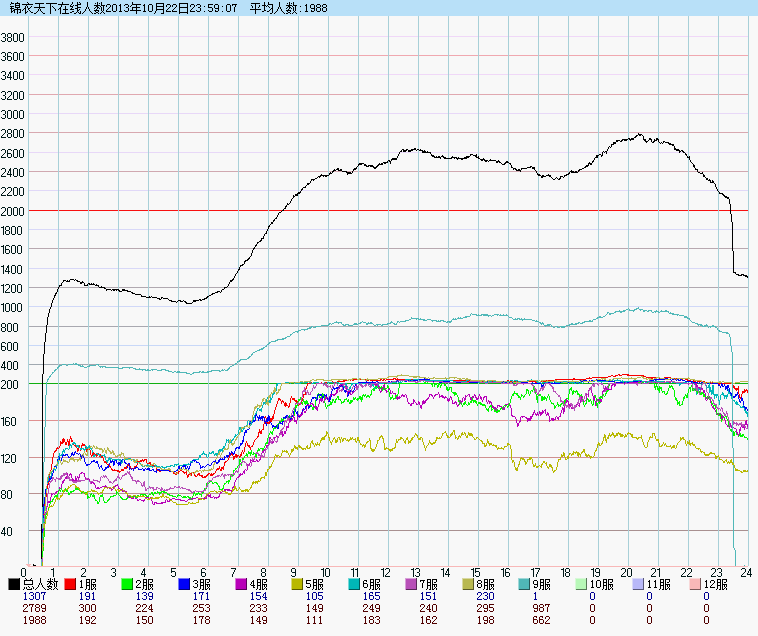Click the 2000 label on the y-axis
This screenshot has width=758, height=636.
click(12, 211)
